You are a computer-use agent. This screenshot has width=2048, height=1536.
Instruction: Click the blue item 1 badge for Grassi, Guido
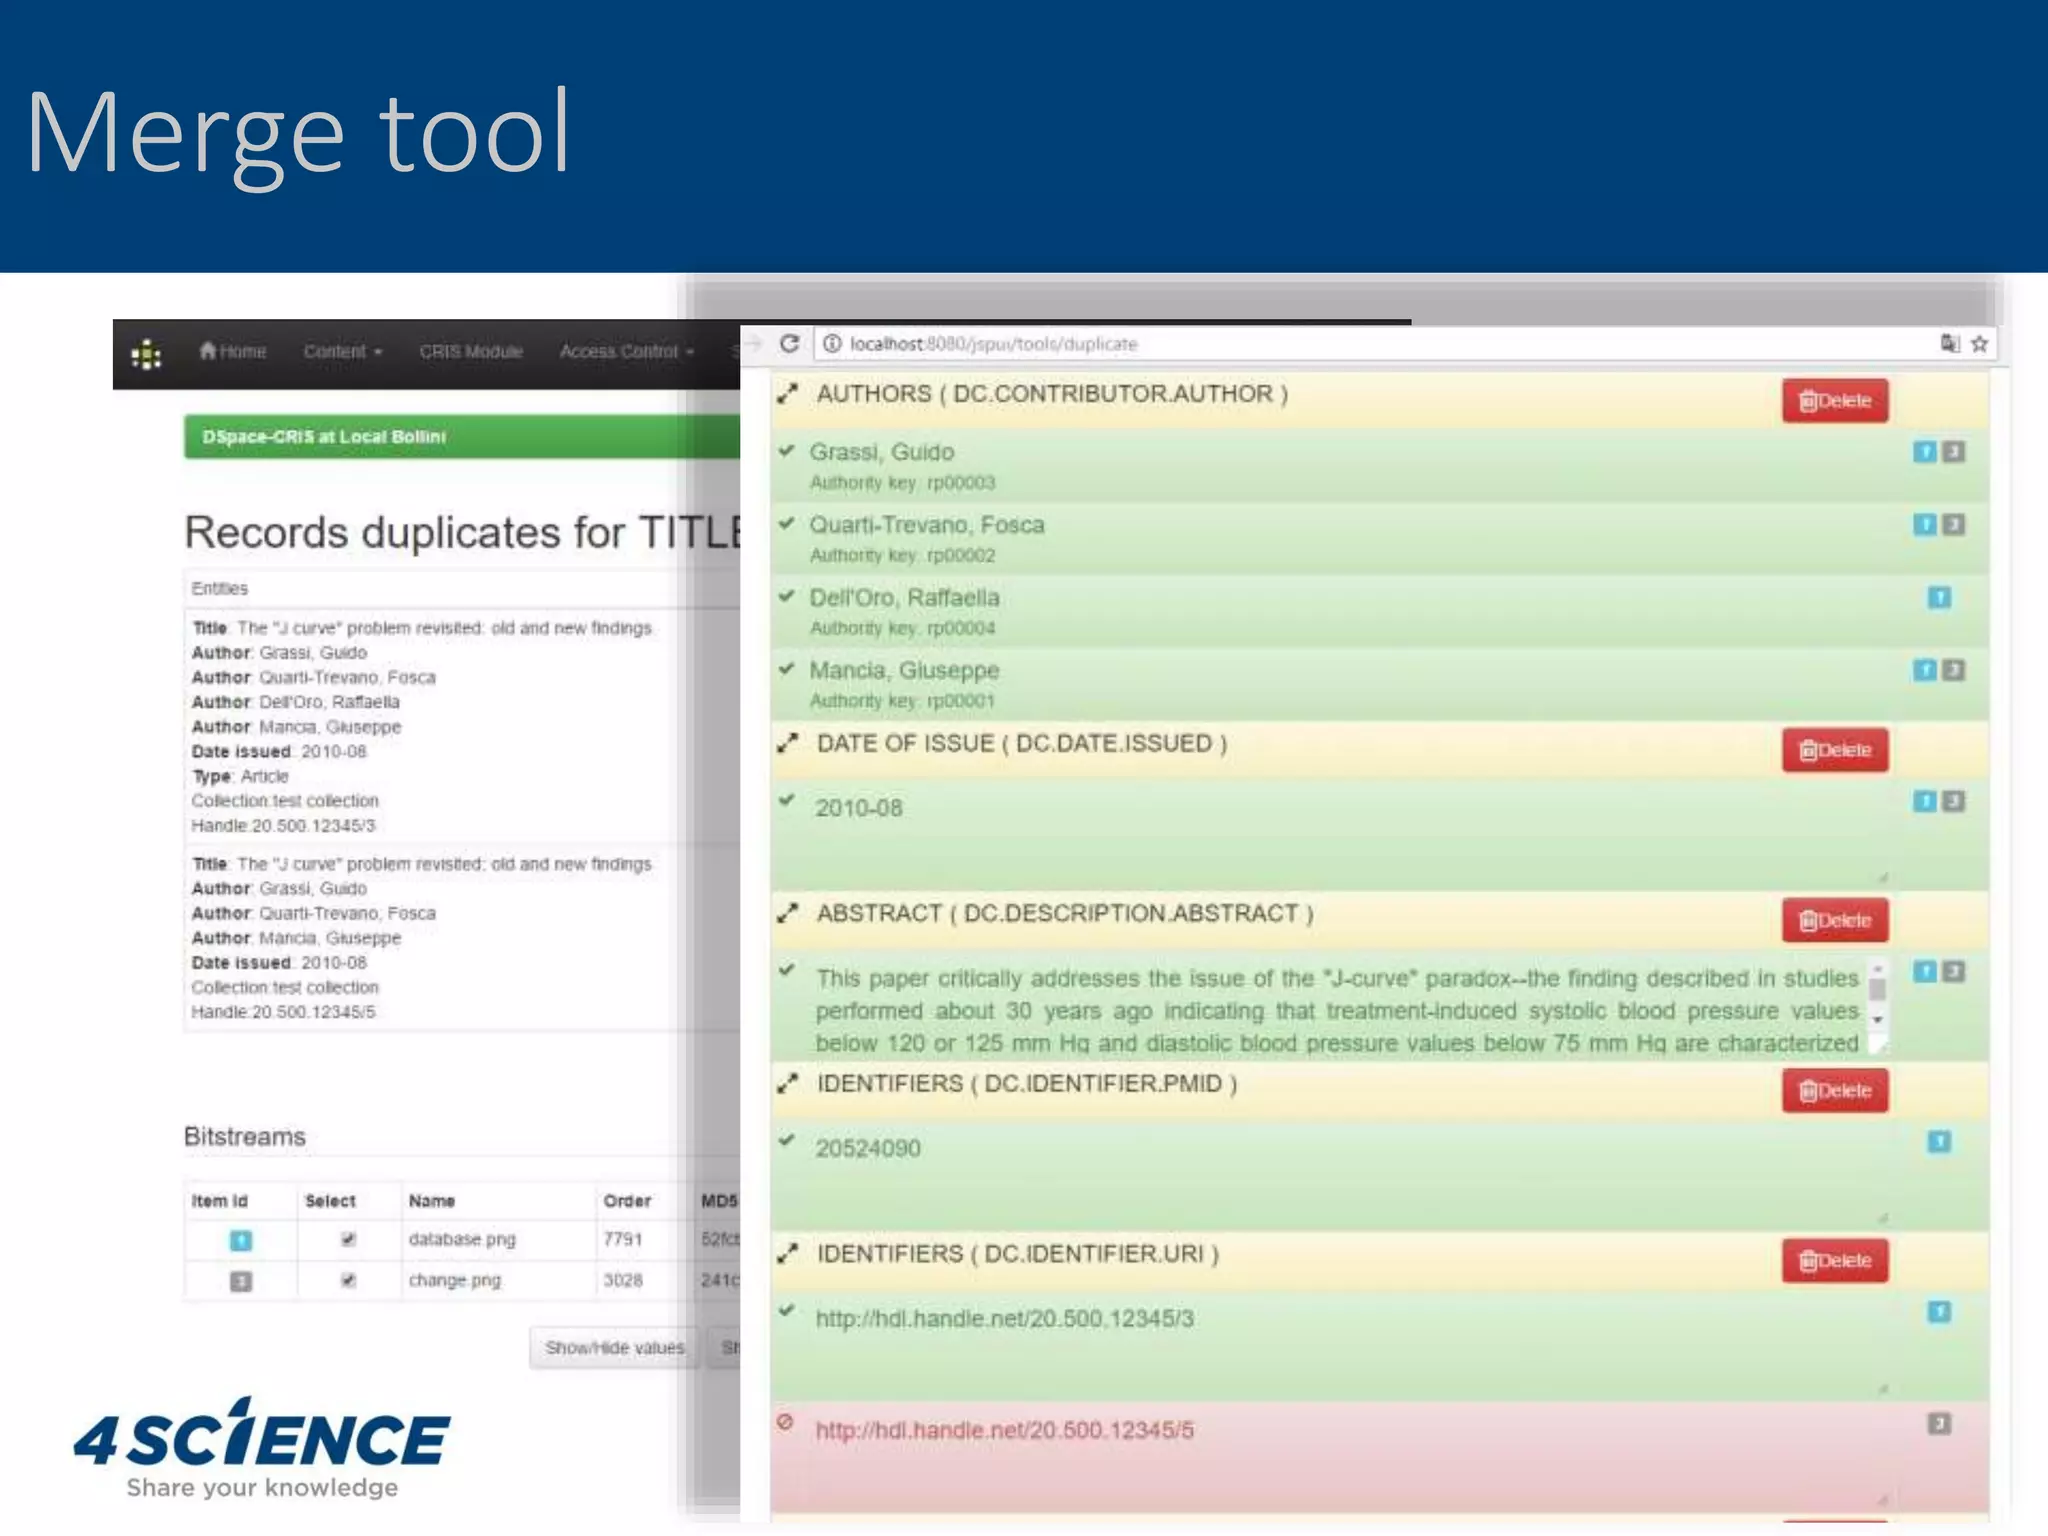(x=1925, y=452)
